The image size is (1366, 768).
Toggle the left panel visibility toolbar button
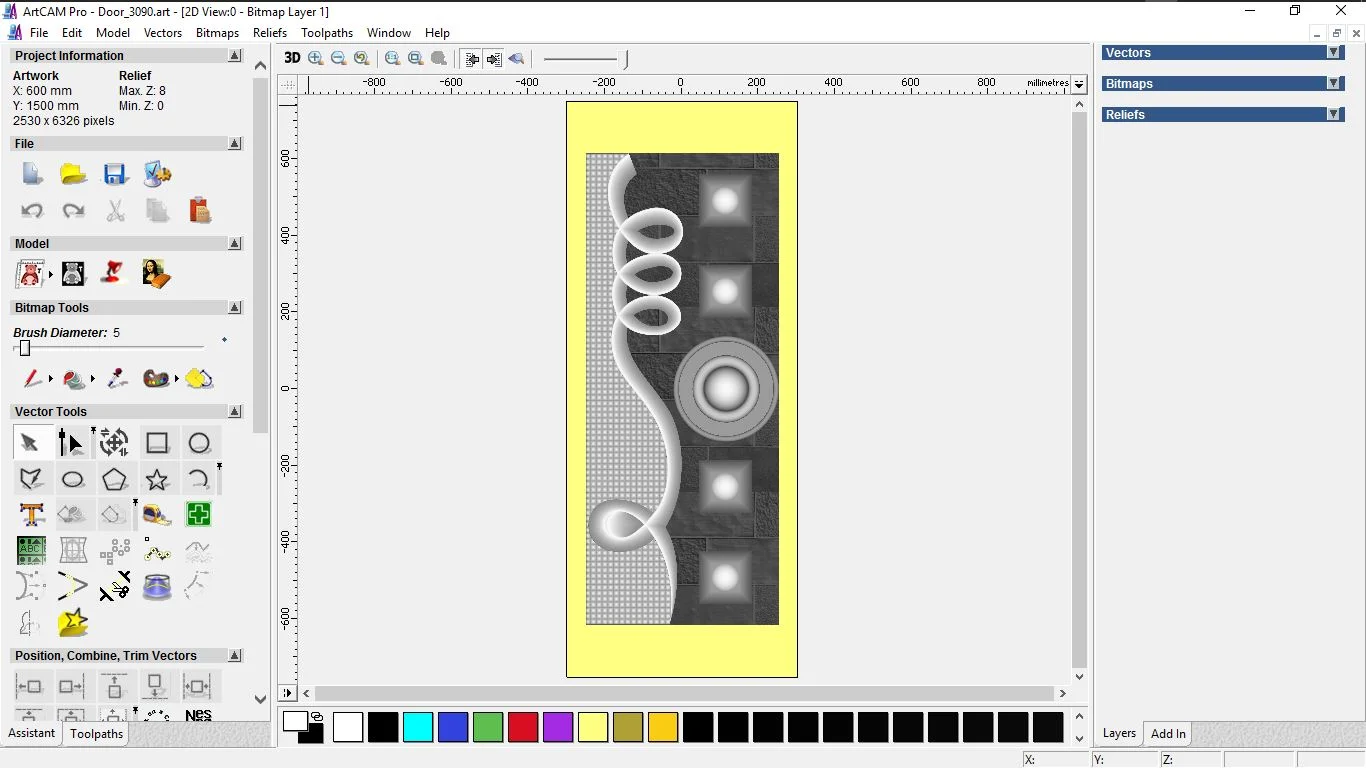point(472,59)
